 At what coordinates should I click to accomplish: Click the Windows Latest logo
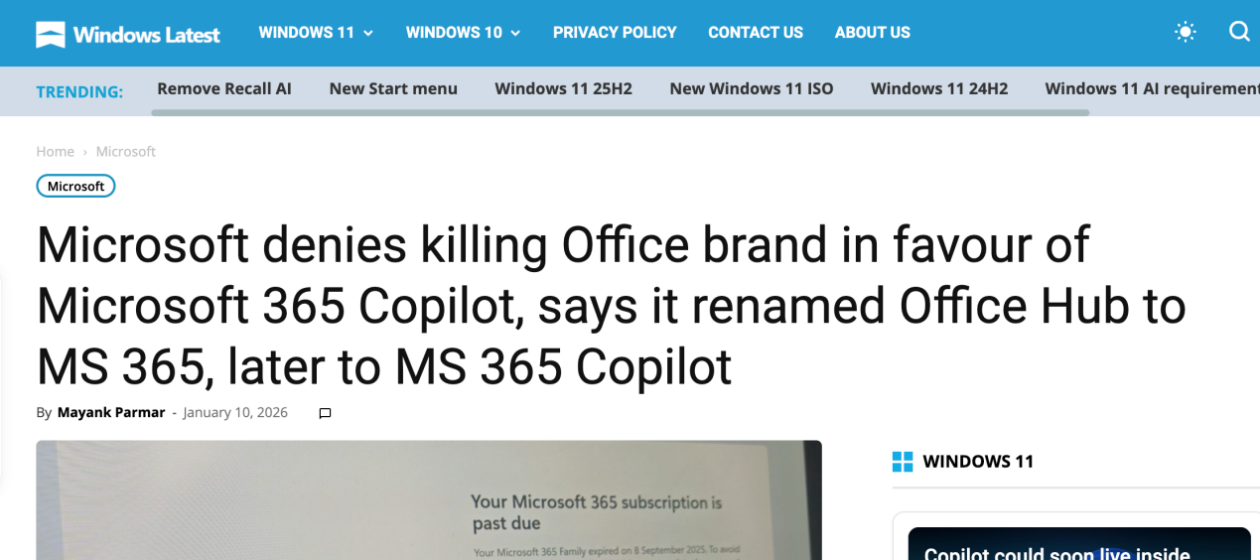pos(128,34)
